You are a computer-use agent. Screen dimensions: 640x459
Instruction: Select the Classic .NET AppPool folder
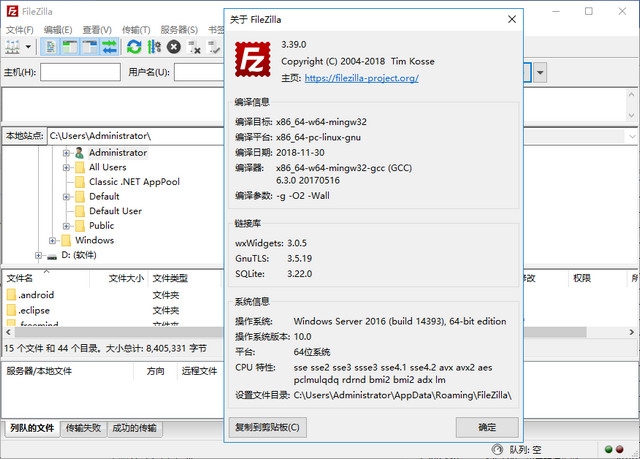pyautogui.click(x=134, y=182)
